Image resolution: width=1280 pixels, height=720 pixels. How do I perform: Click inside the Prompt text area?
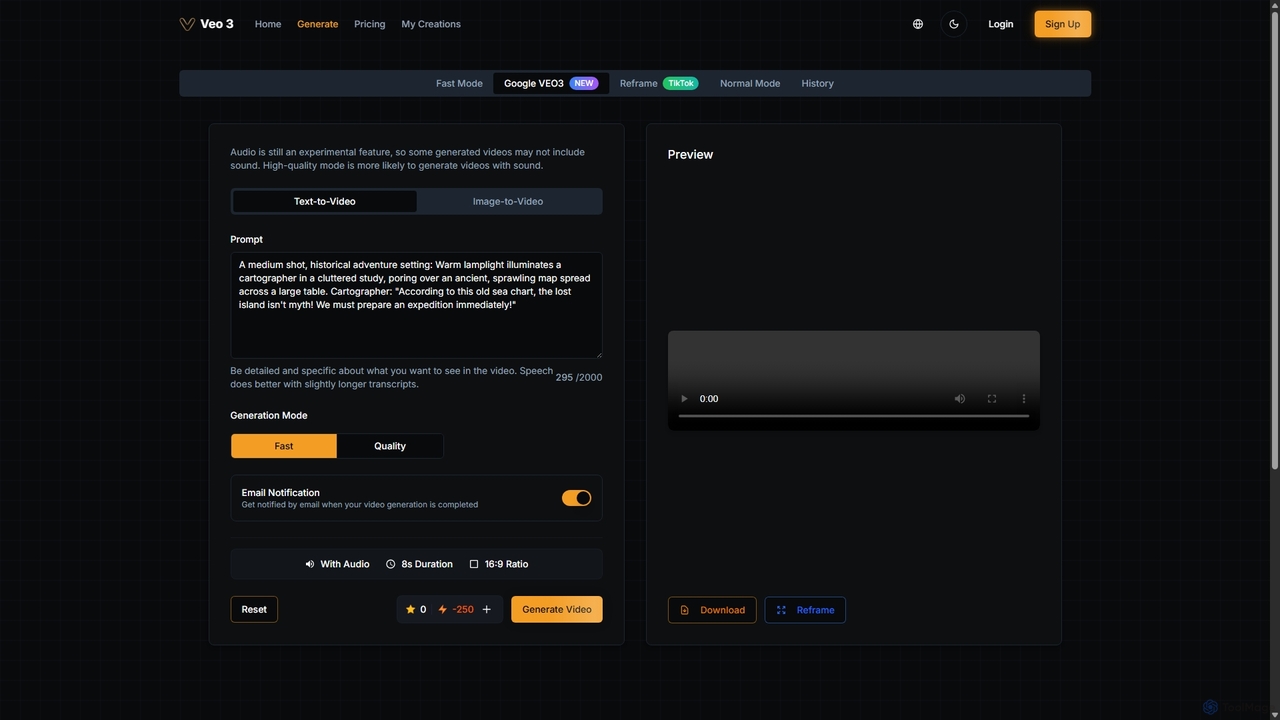[x=416, y=305]
